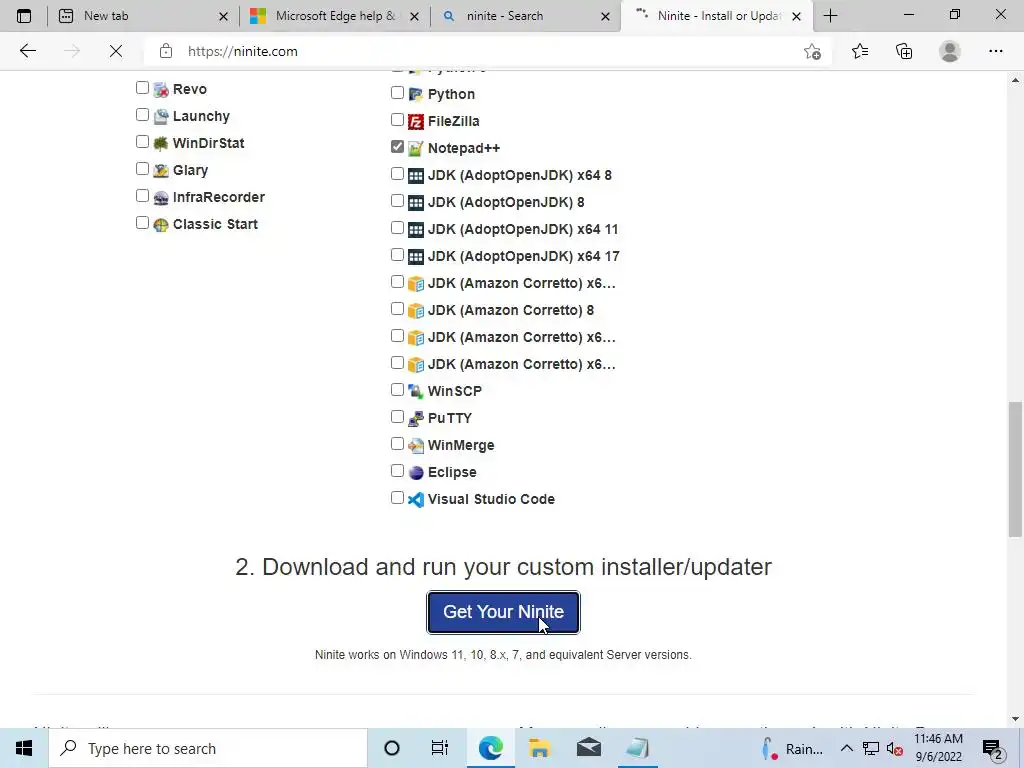Check the PuTTY checkbox
The width and height of the screenshot is (1024, 768).
[x=397, y=417]
